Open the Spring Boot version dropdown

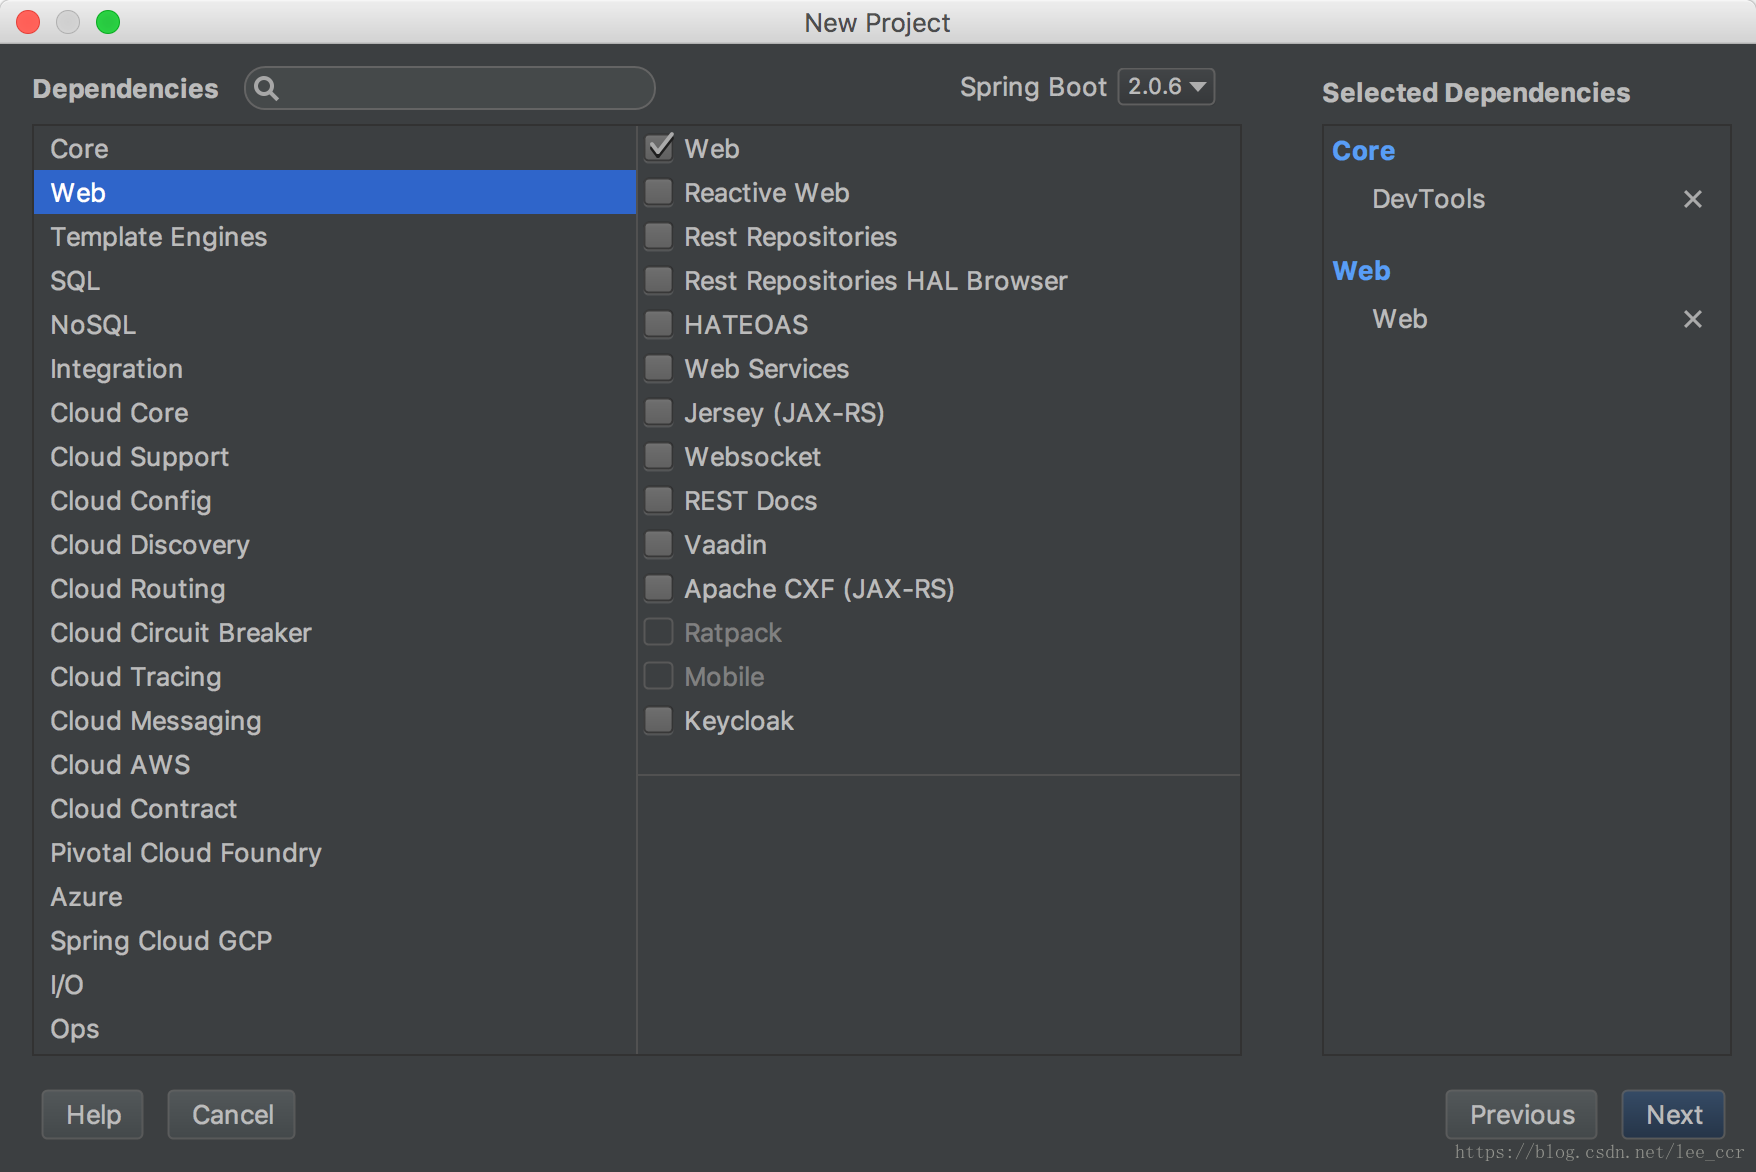click(1166, 87)
